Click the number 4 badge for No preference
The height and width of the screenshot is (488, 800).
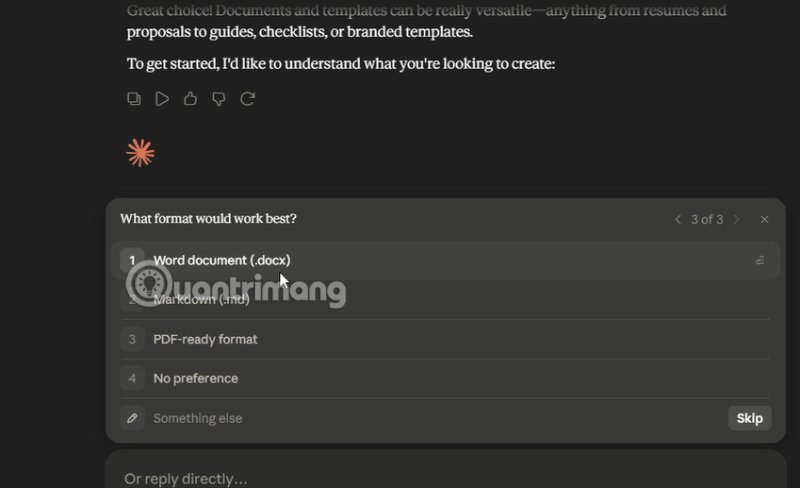click(132, 379)
